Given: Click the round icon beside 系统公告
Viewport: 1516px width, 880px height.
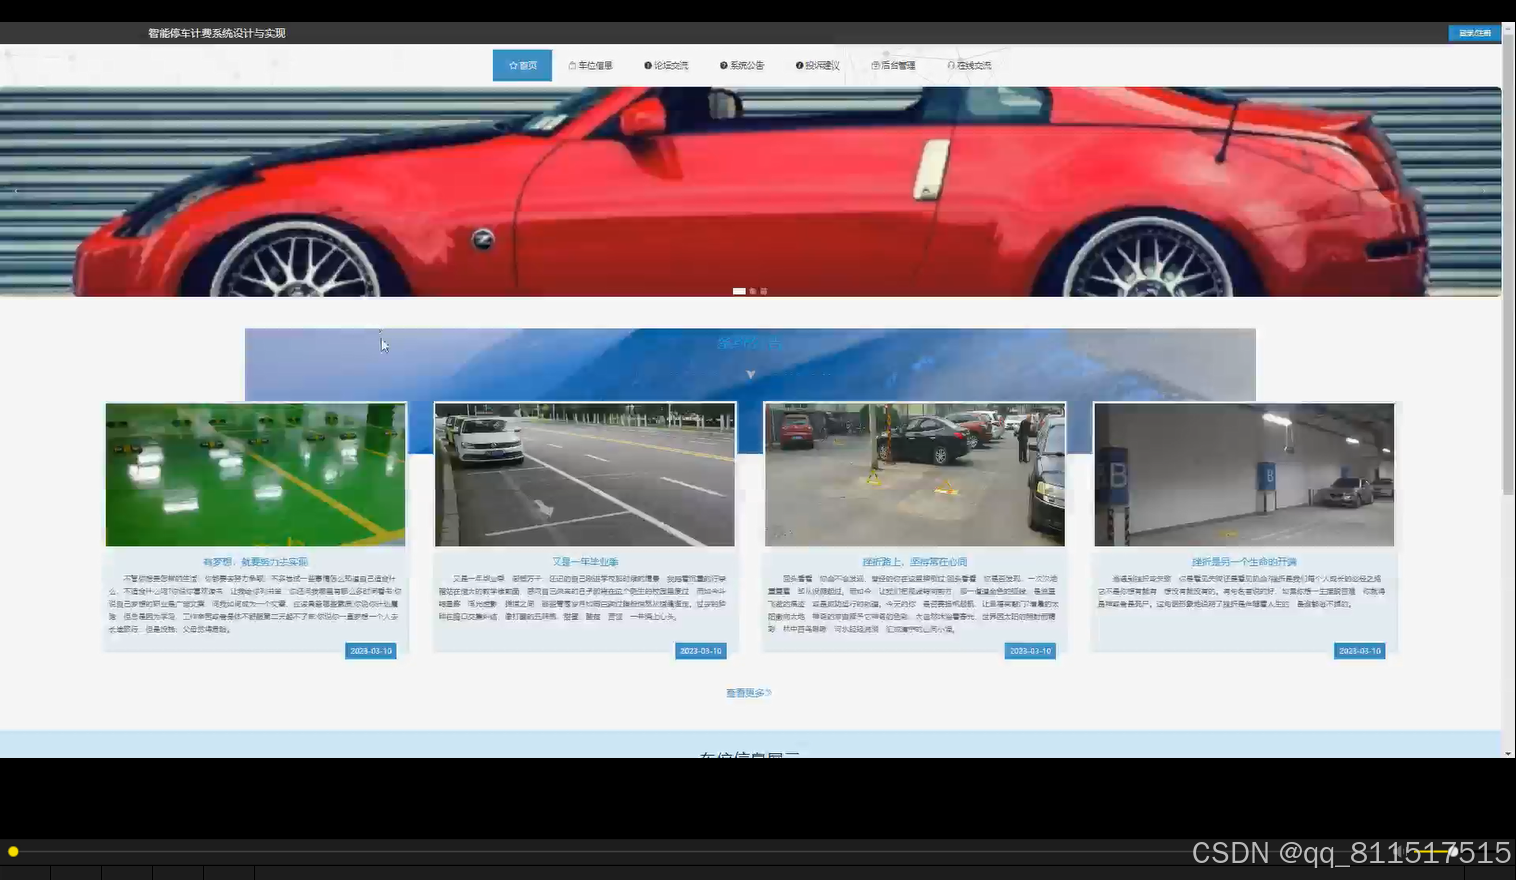Looking at the screenshot, I should pyautogui.click(x=724, y=65).
